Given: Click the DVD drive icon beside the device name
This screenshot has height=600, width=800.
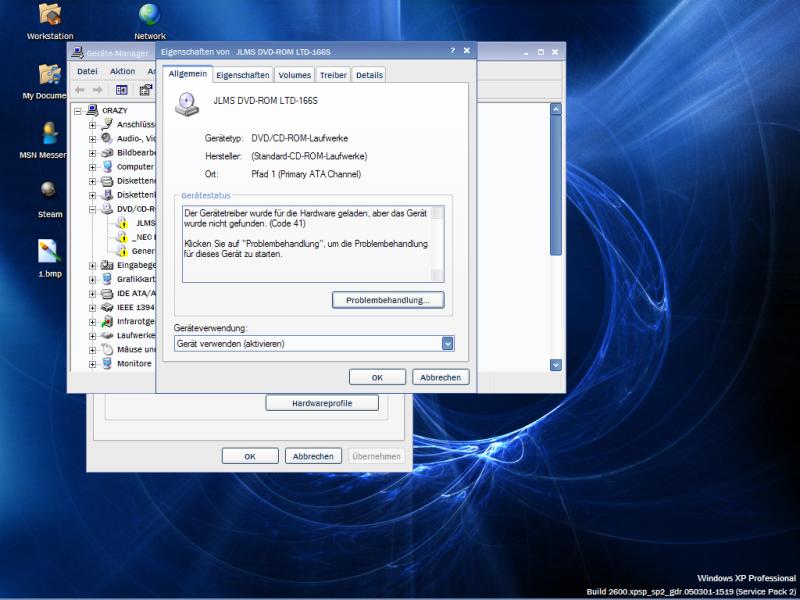Looking at the screenshot, I should point(187,104).
